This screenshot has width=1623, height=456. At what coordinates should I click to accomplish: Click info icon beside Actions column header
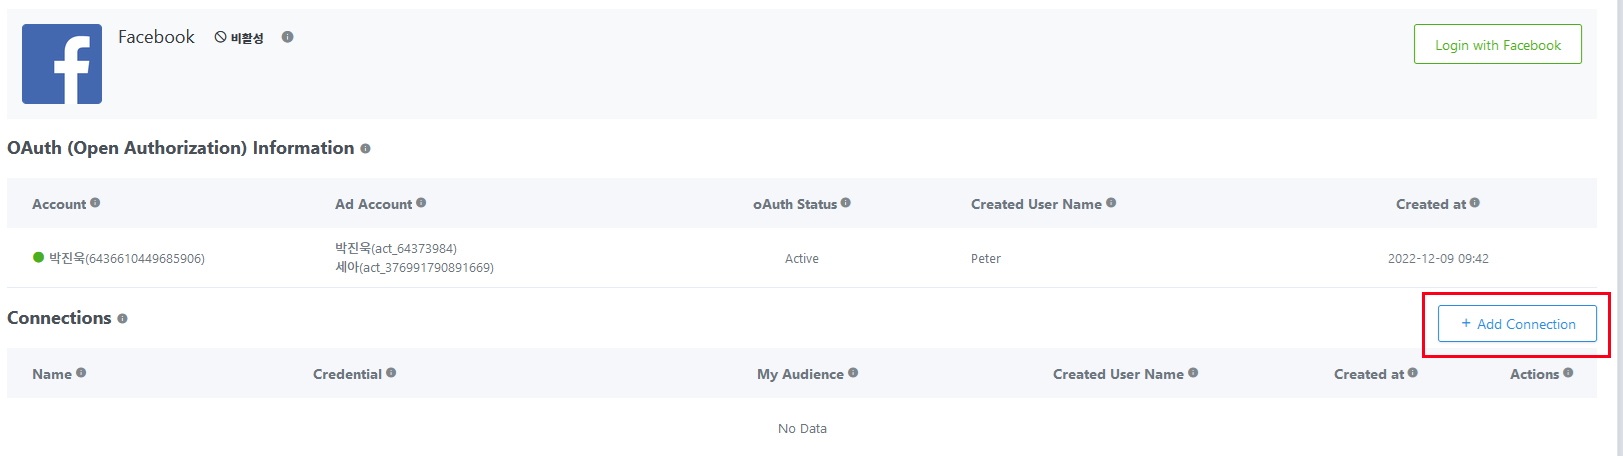pos(1568,373)
